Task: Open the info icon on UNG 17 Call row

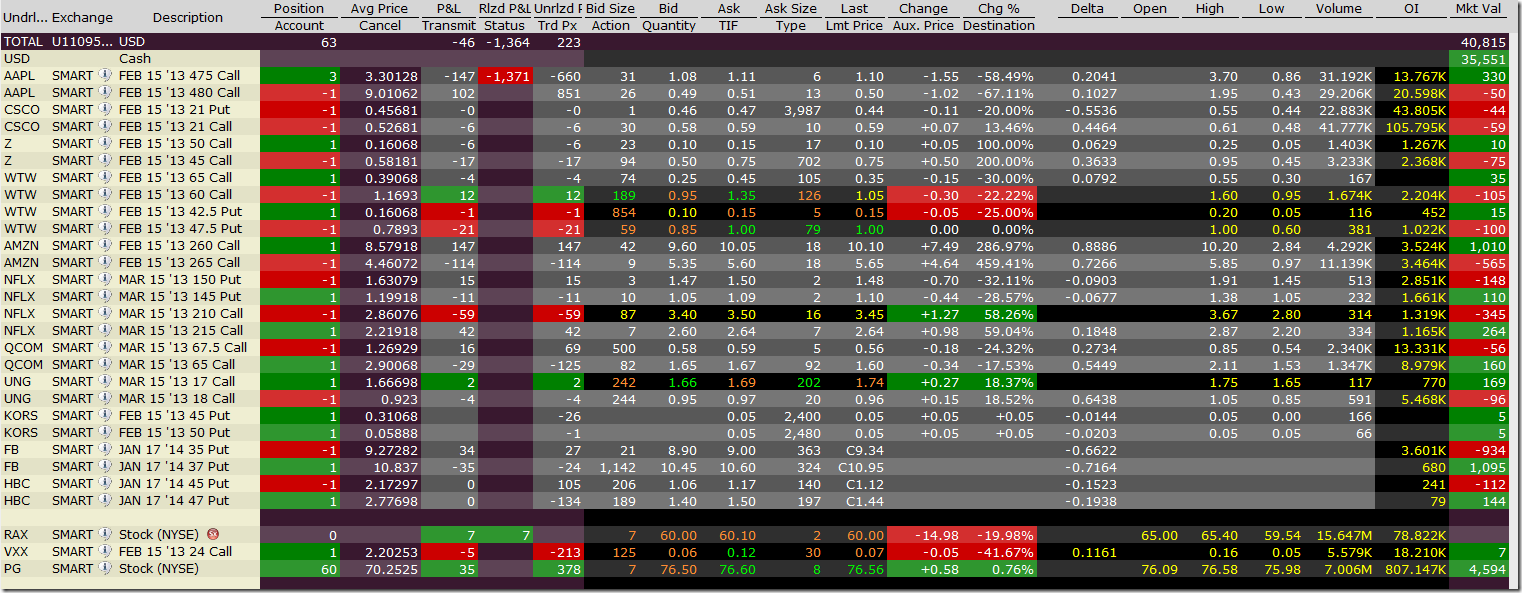Action: 105,382
